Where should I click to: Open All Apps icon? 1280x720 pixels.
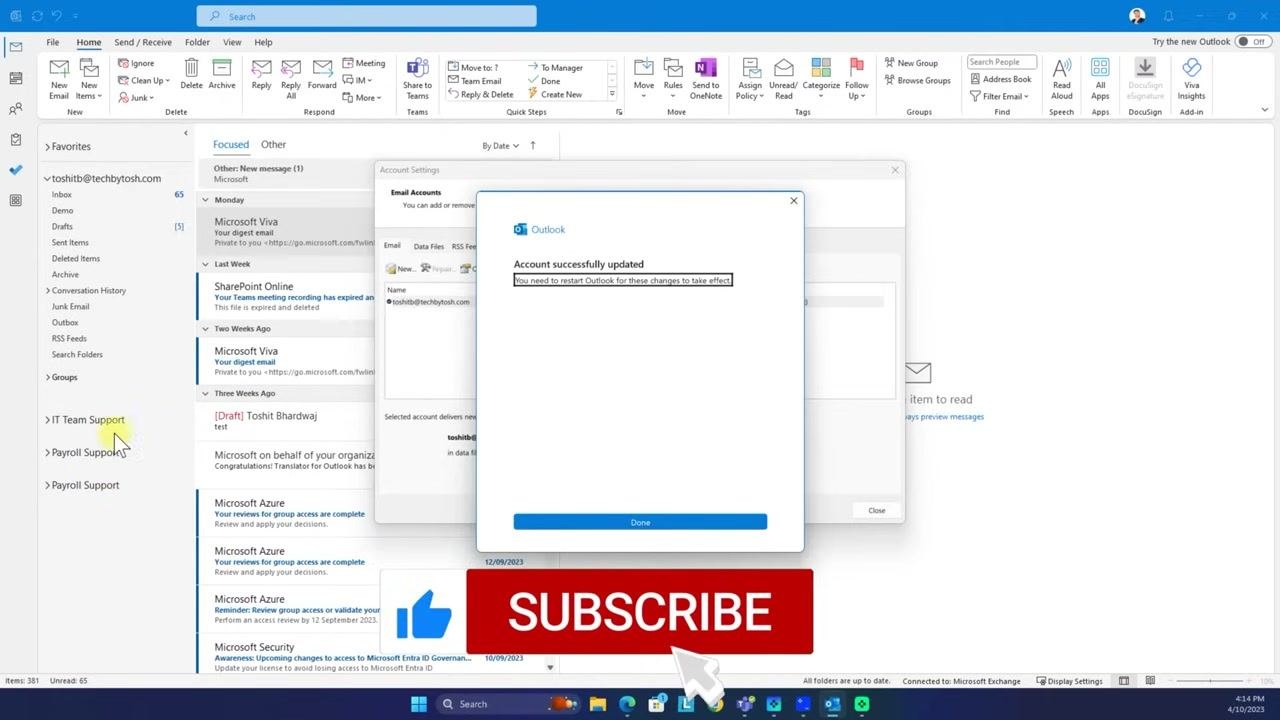click(1100, 79)
